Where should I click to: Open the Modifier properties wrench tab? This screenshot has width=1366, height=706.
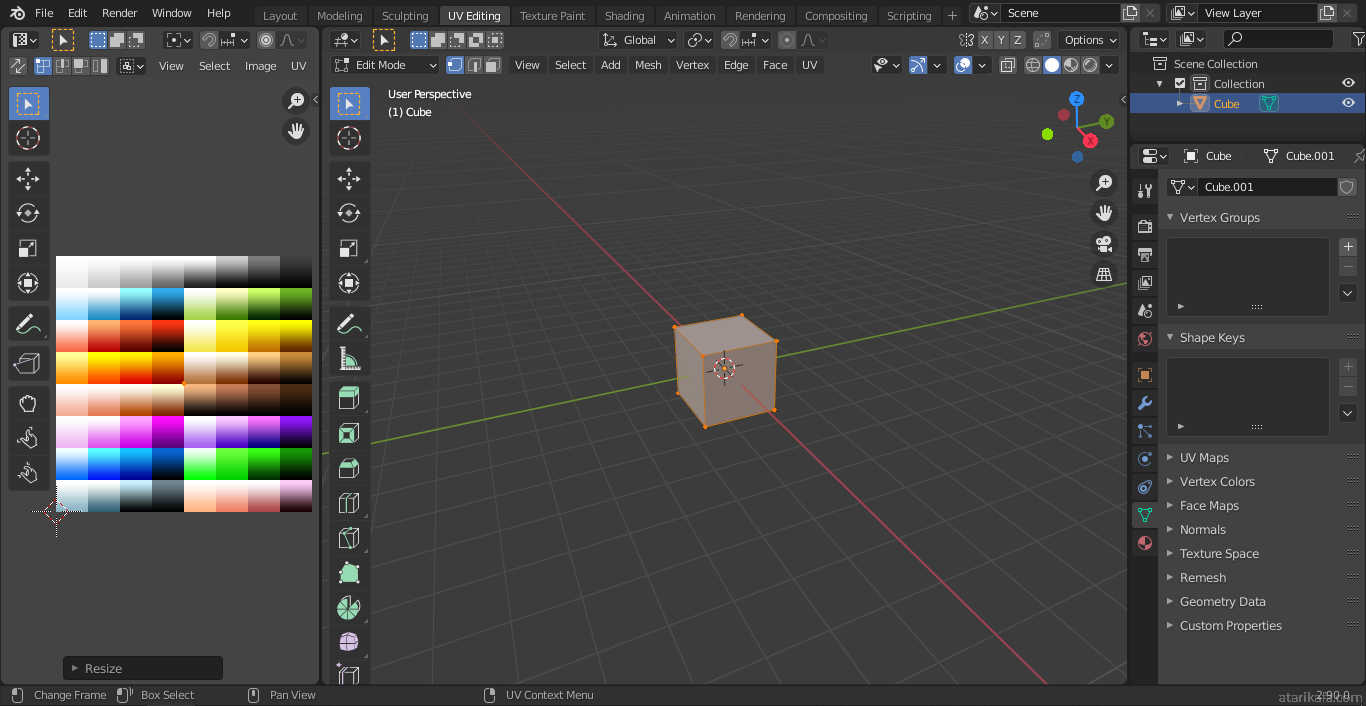coord(1145,404)
